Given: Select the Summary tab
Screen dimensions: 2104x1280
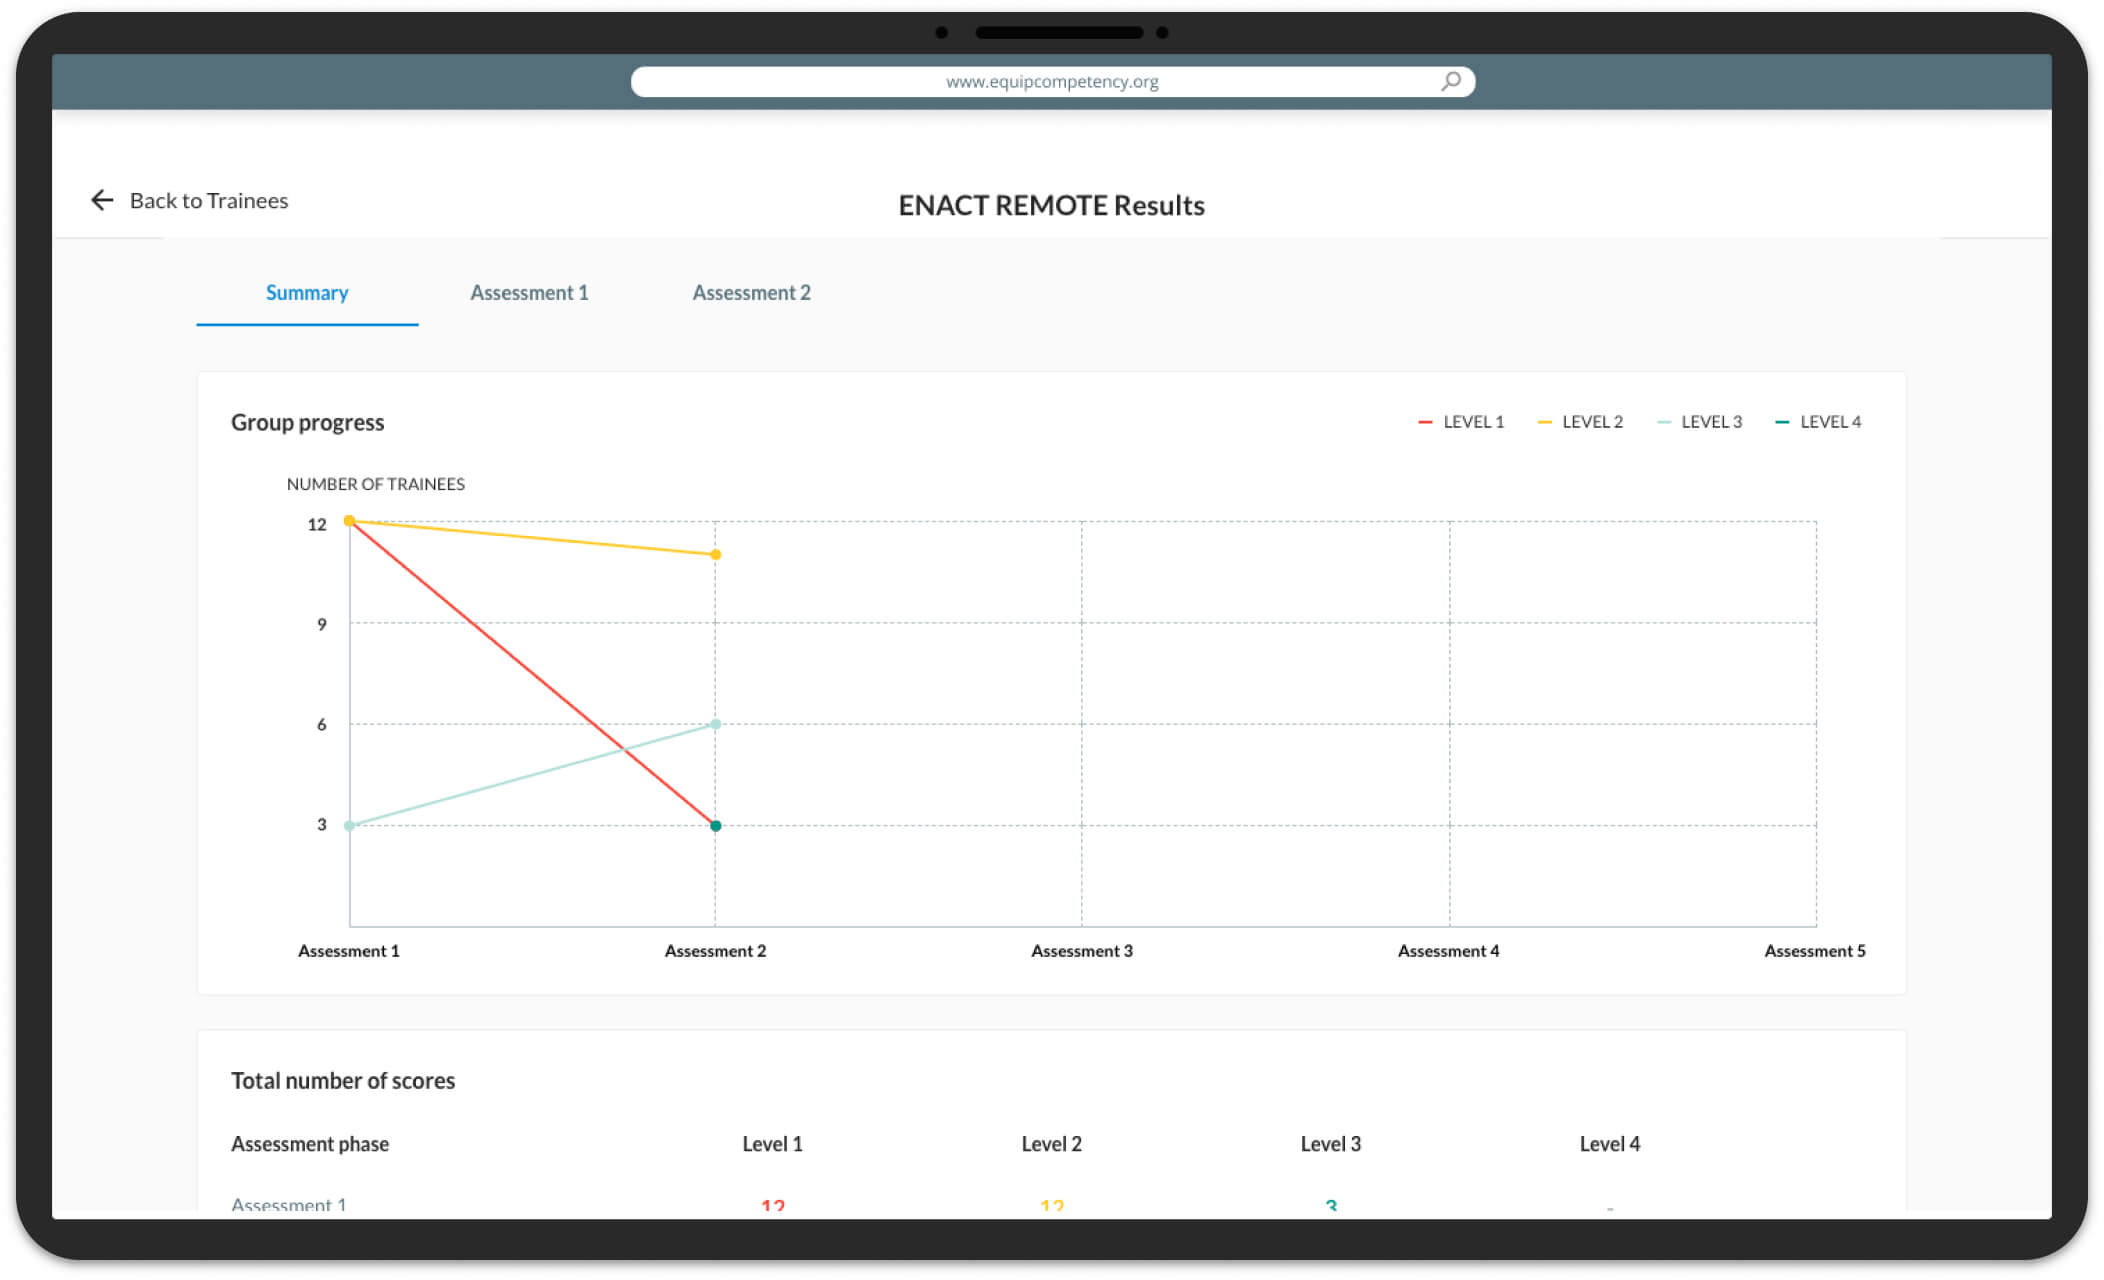Looking at the screenshot, I should pyautogui.click(x=307, y=293).
